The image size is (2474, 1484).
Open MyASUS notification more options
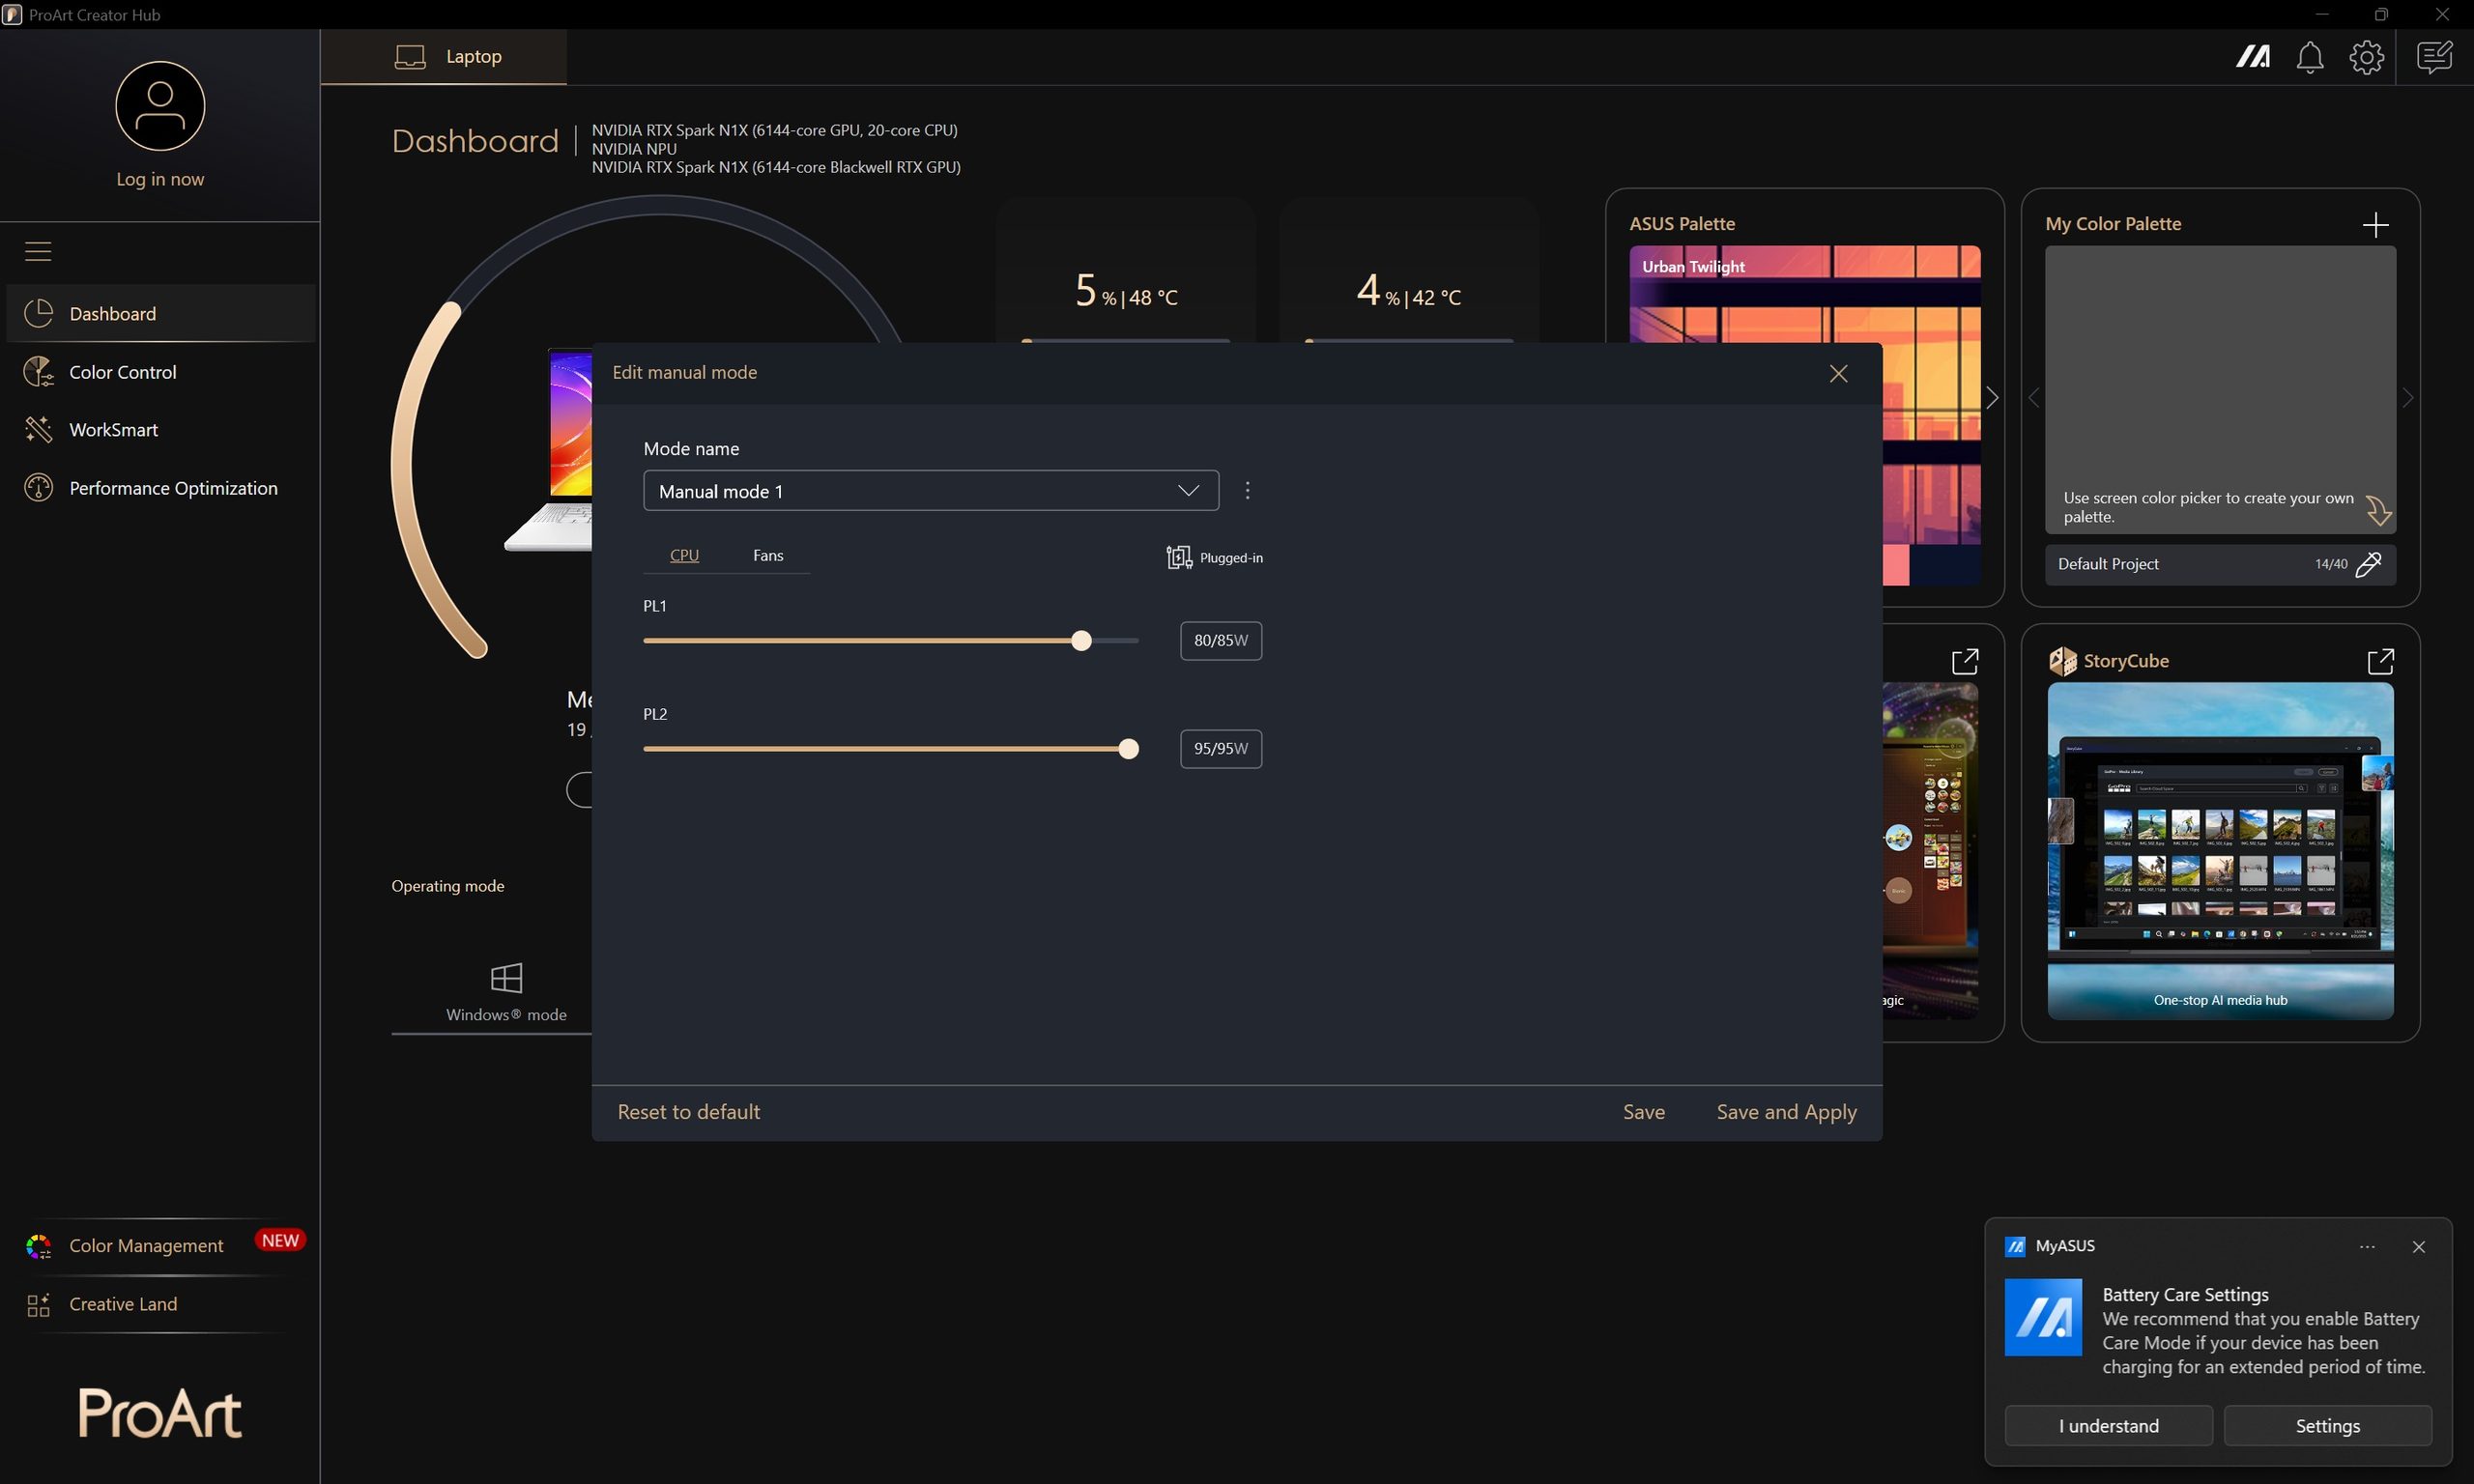(2367, 1247)
